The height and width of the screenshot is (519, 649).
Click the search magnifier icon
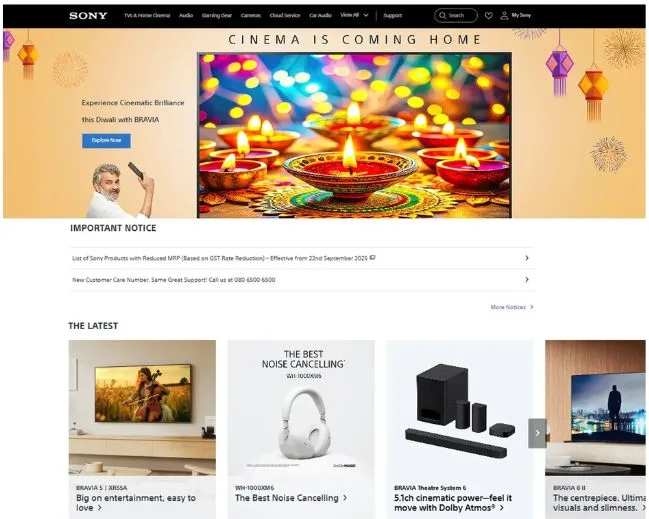click(x=442, y=16)
